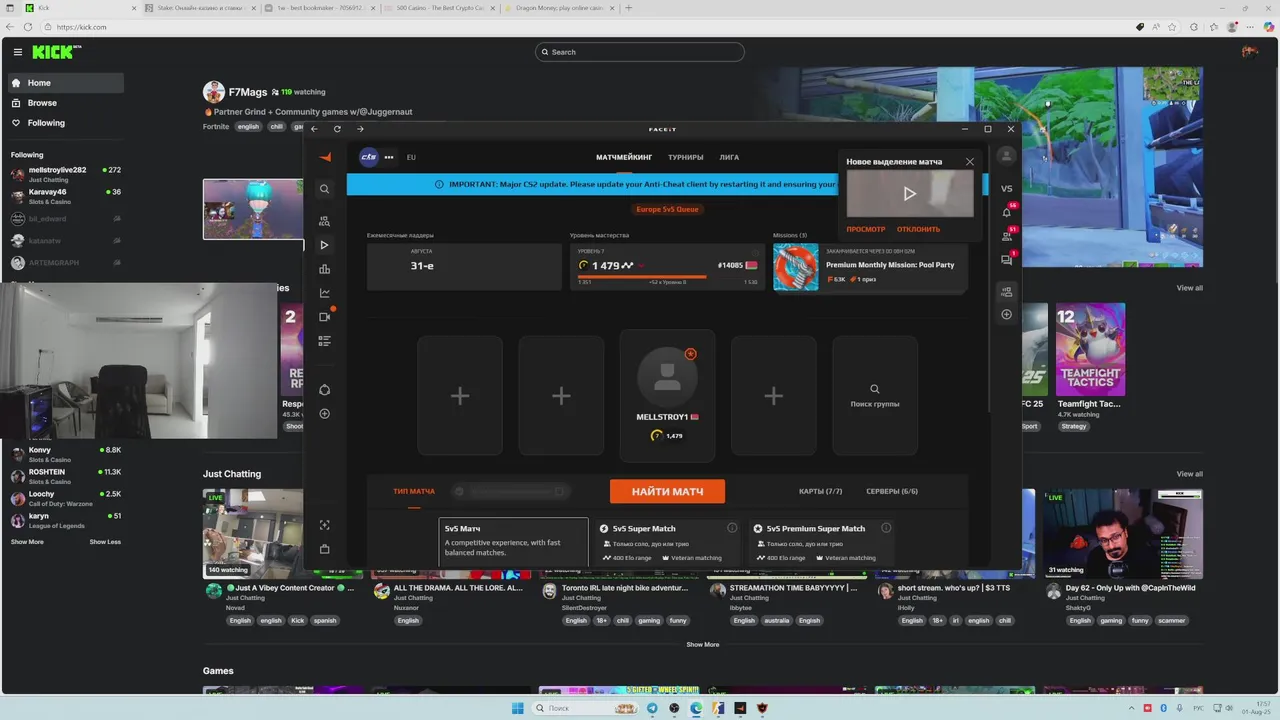The height and width of the screenshot is (720, 1280).
Task: Open FACEIT notifications bell icon
Action: [x=1006, y=212]
